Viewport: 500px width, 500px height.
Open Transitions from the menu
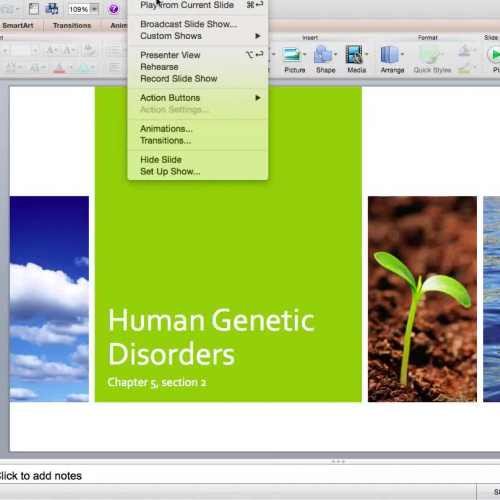coord(198,140)
